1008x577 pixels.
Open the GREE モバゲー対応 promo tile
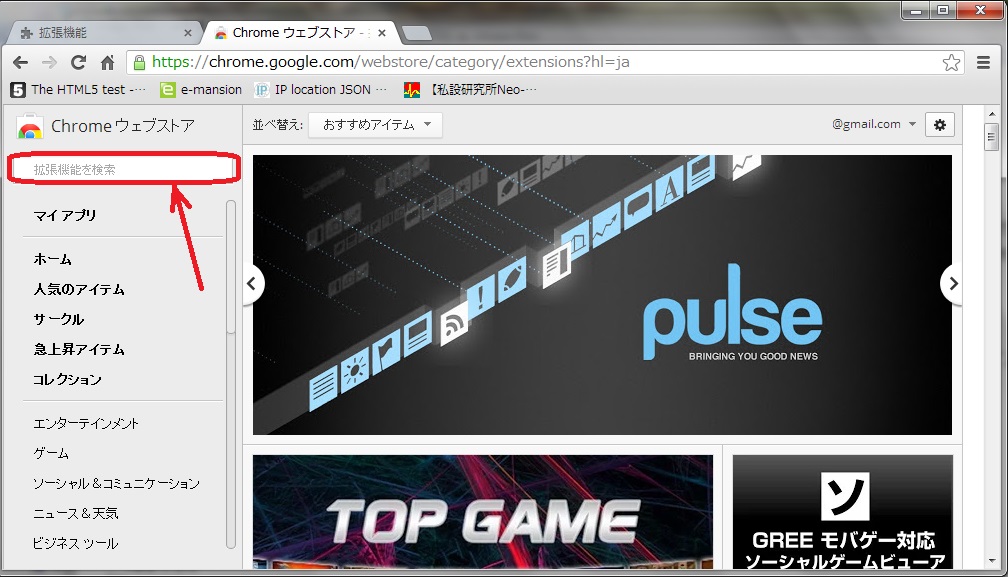(x=843, y=512)
